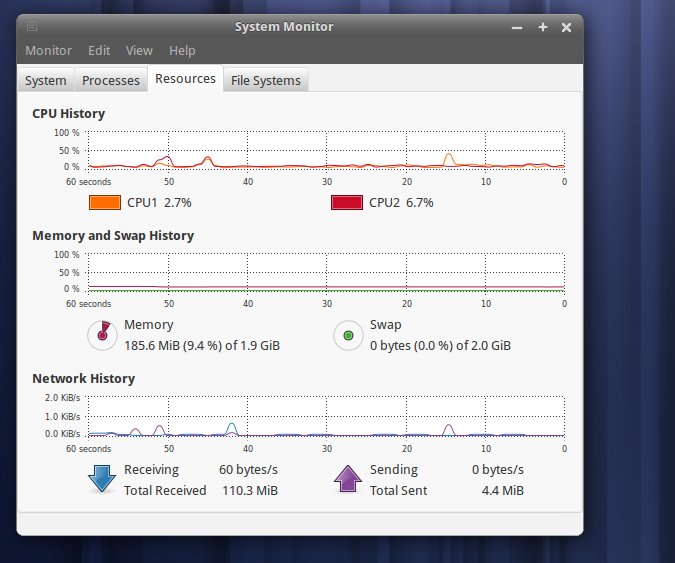
Task: Switch to the System tab
Action: [x=46, y=80]
